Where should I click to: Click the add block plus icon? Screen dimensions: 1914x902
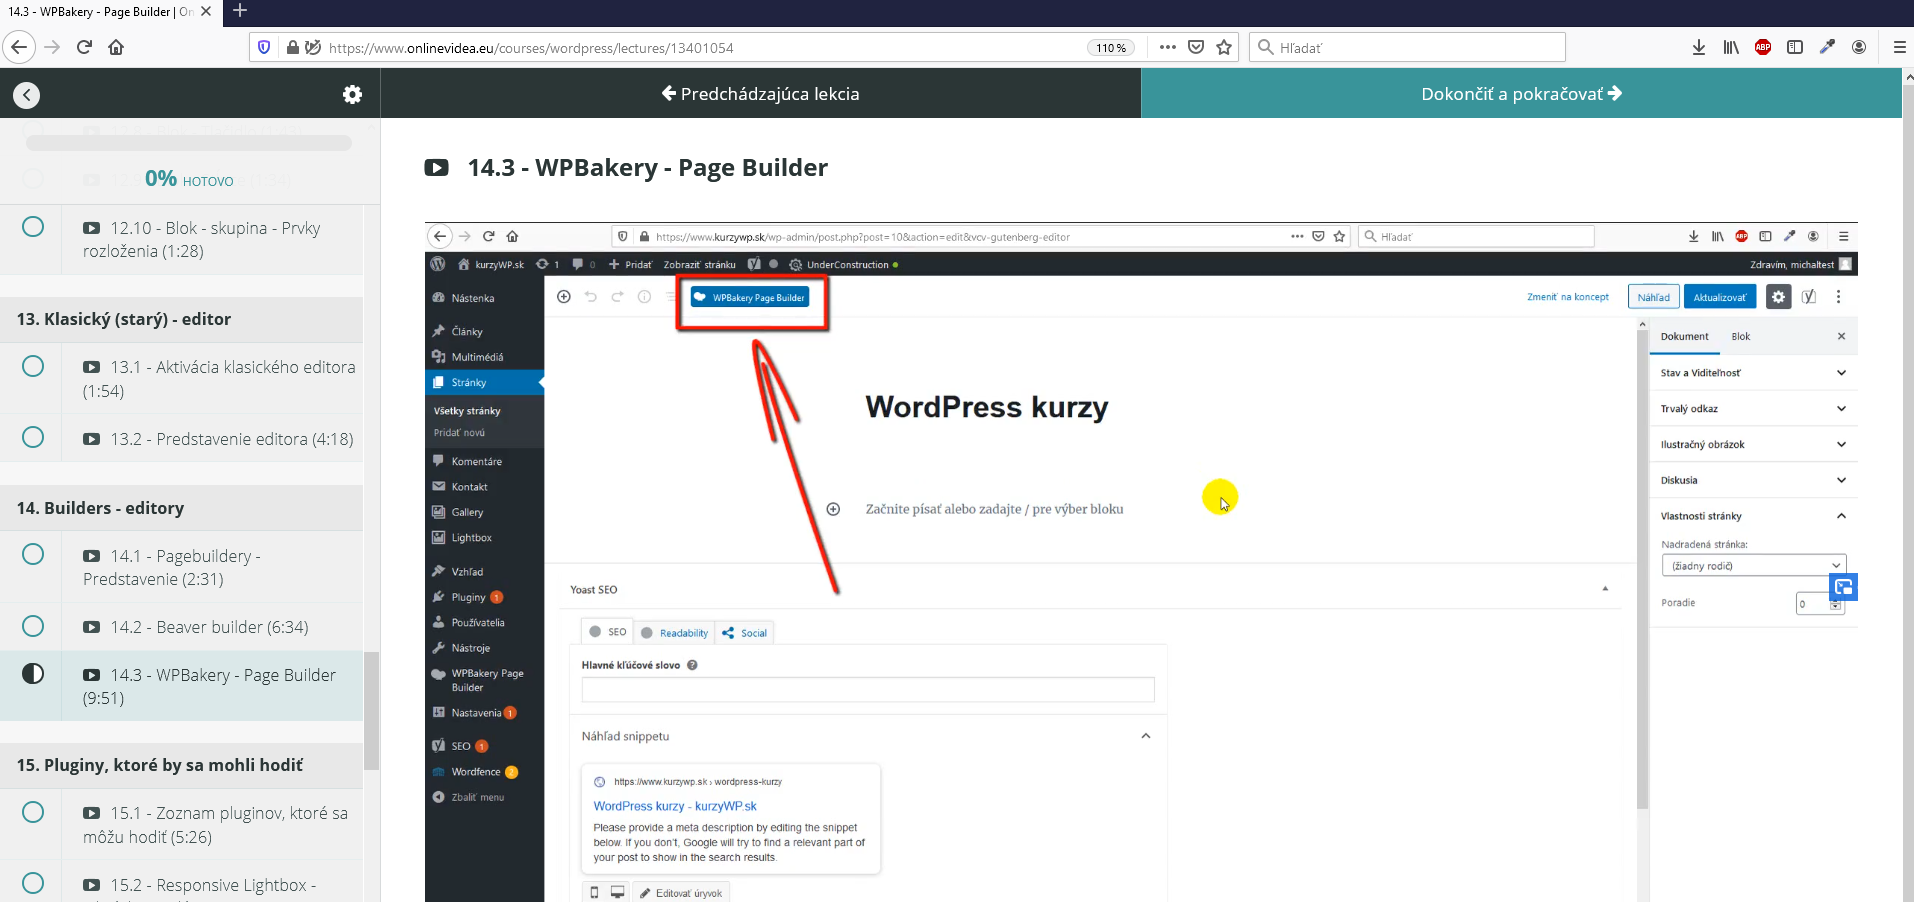[564, 297]
